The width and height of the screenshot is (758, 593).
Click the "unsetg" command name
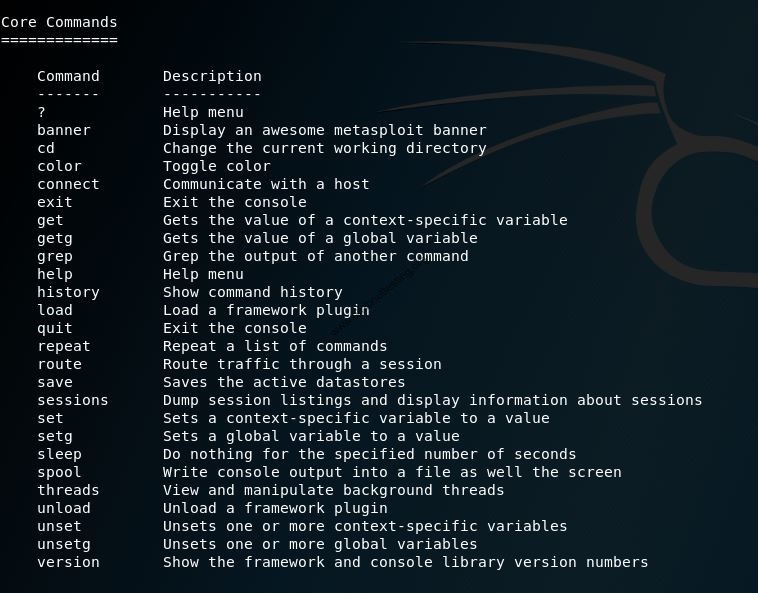point(64,544)
